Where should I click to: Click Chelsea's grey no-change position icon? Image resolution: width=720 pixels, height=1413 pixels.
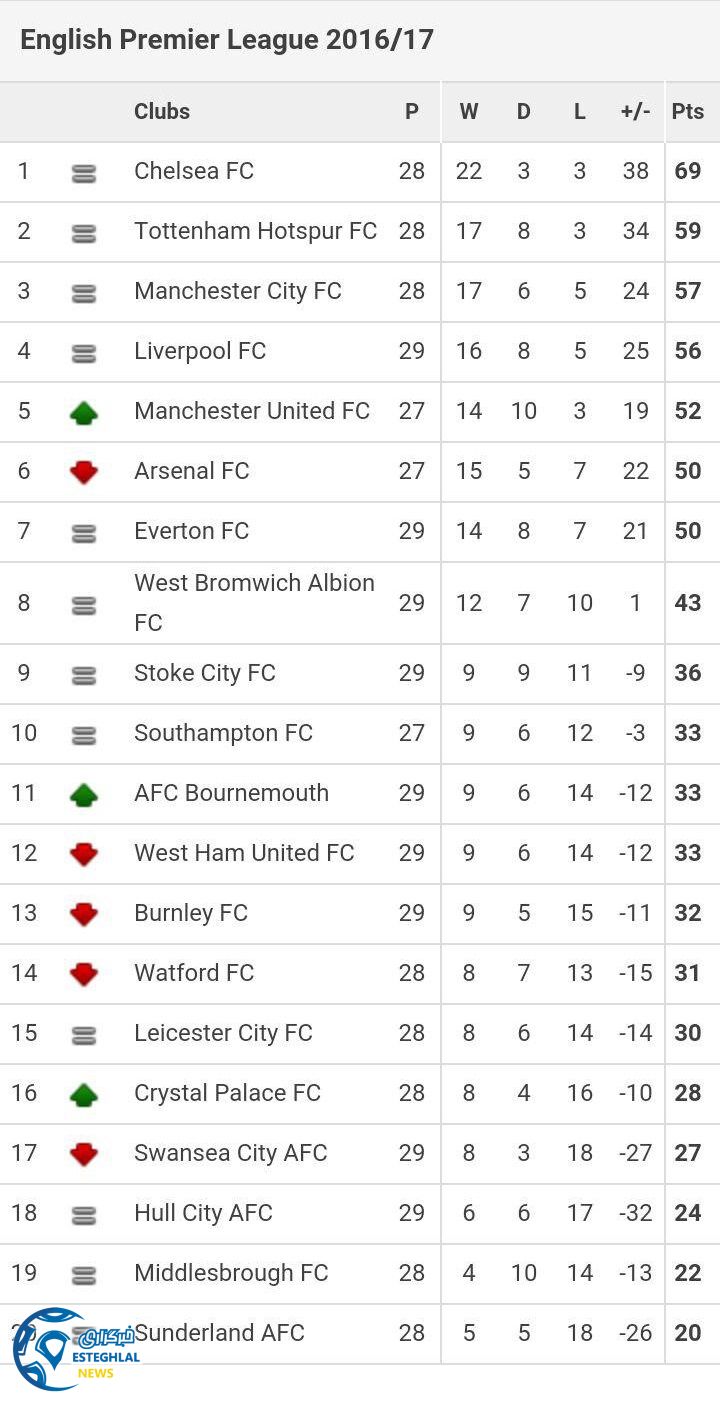tap(84, 173)
